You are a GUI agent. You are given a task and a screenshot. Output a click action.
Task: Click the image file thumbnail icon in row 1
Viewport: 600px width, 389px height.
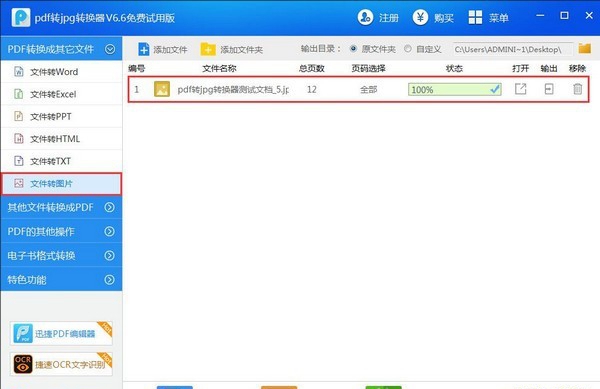pyautogui.click(x=162, y=90)
